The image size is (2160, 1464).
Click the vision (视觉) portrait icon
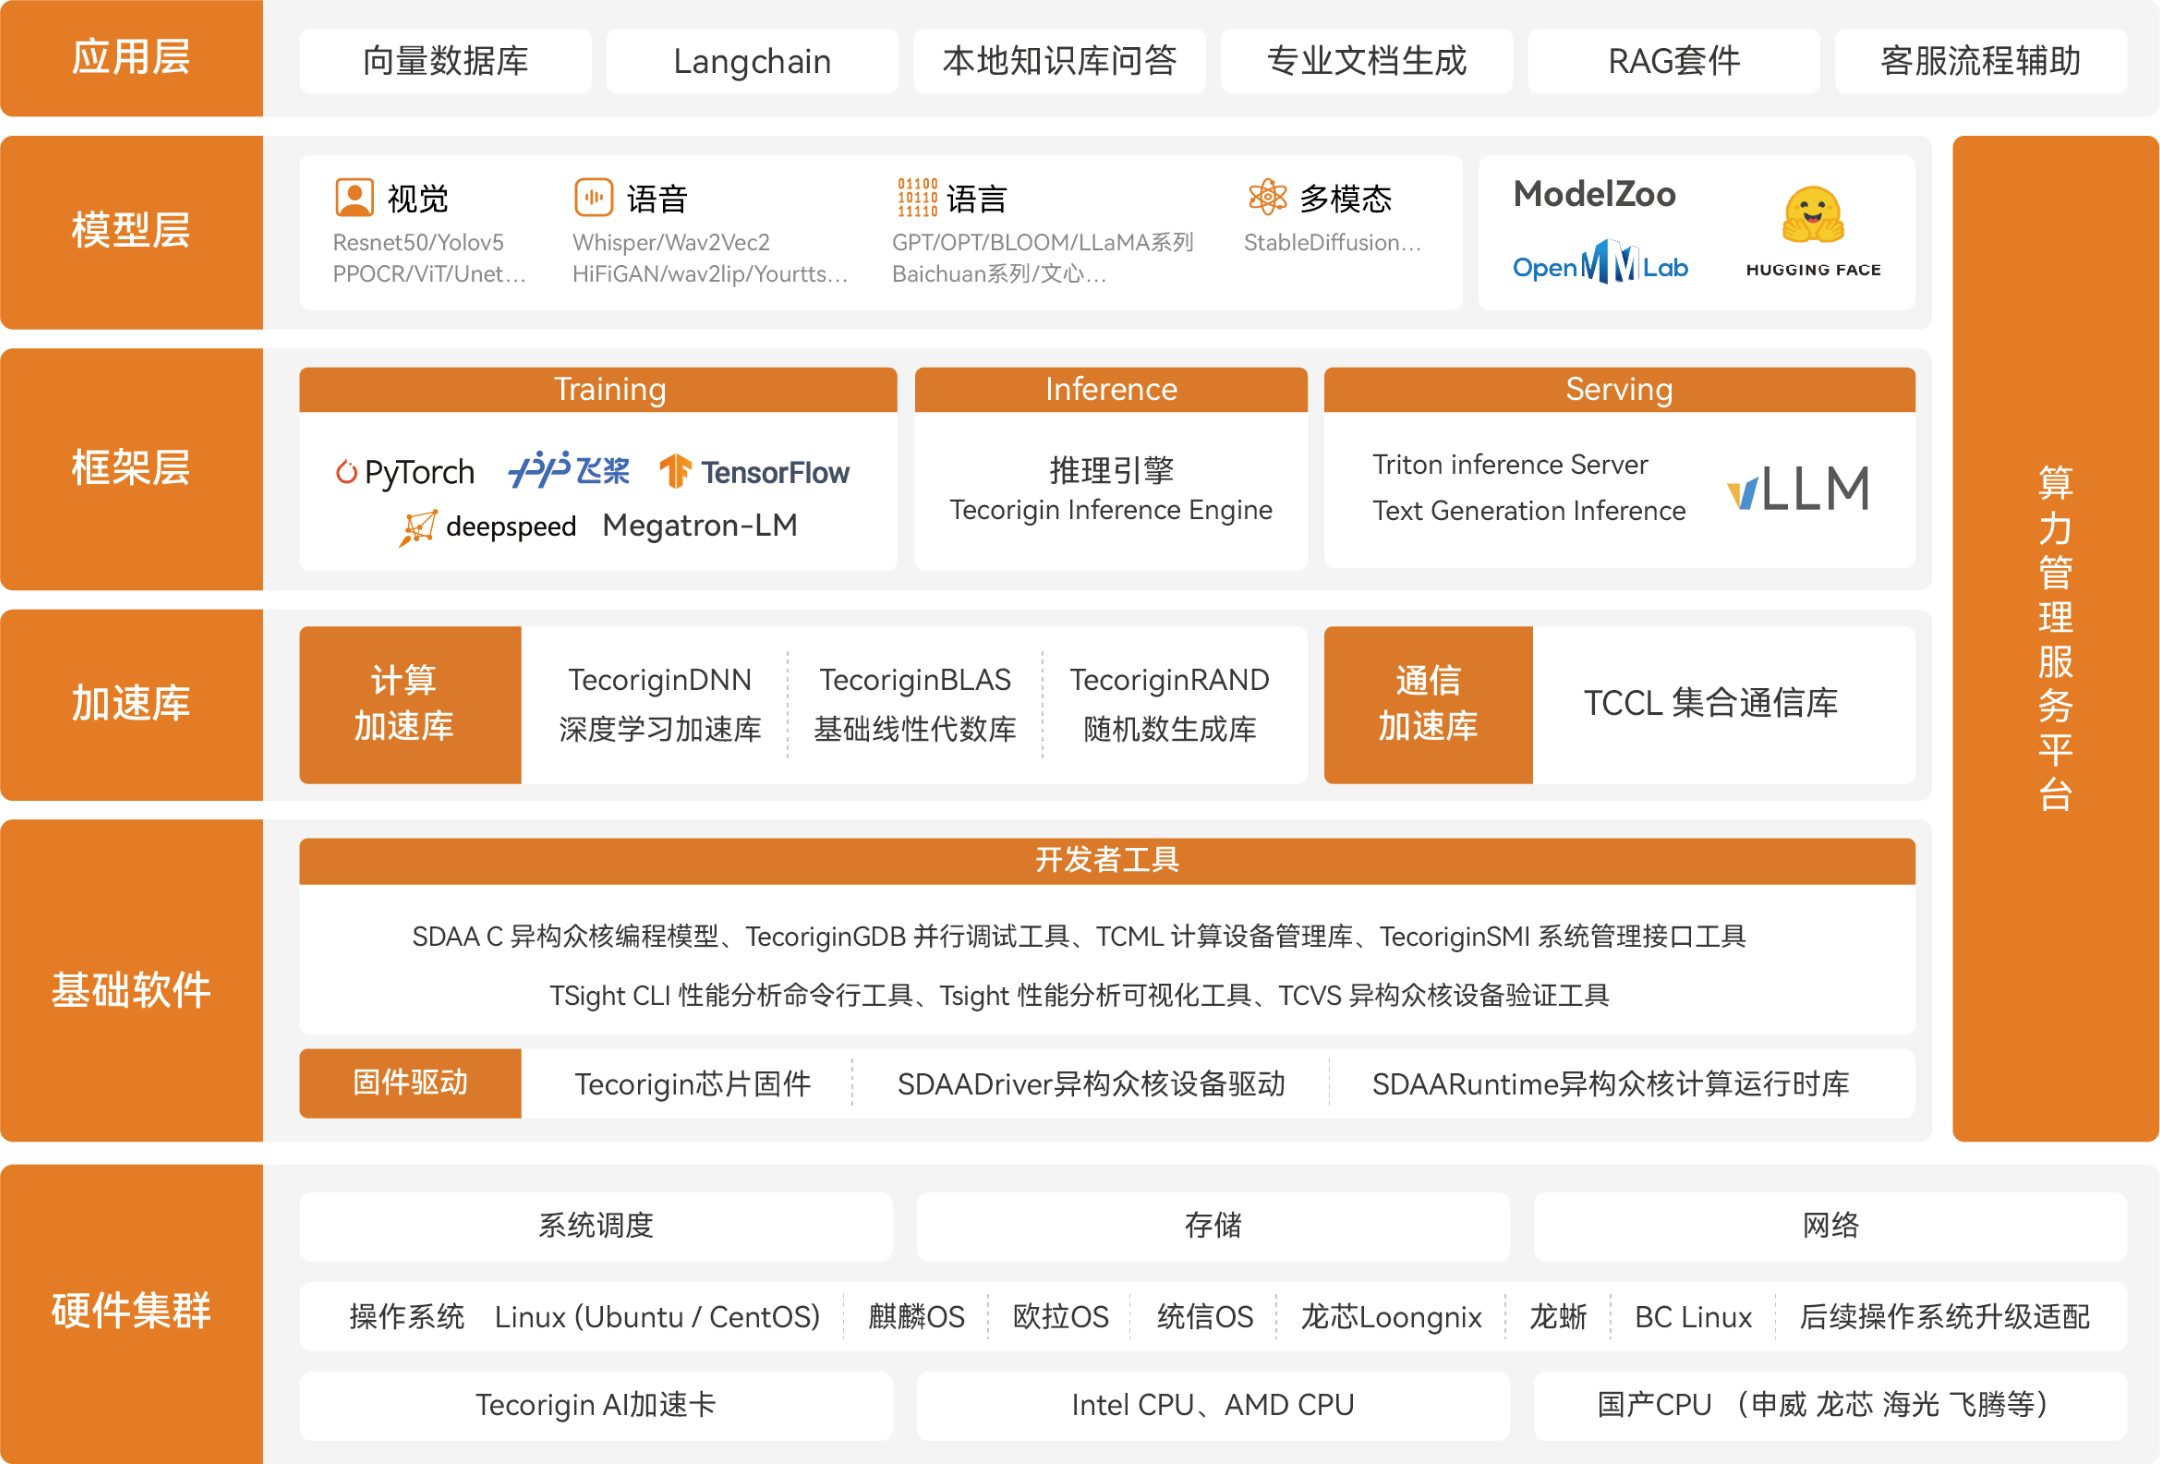[x=354, y=198]
